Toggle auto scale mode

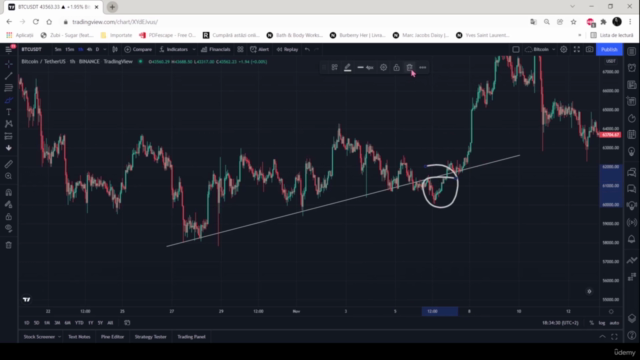pos(614,323)
